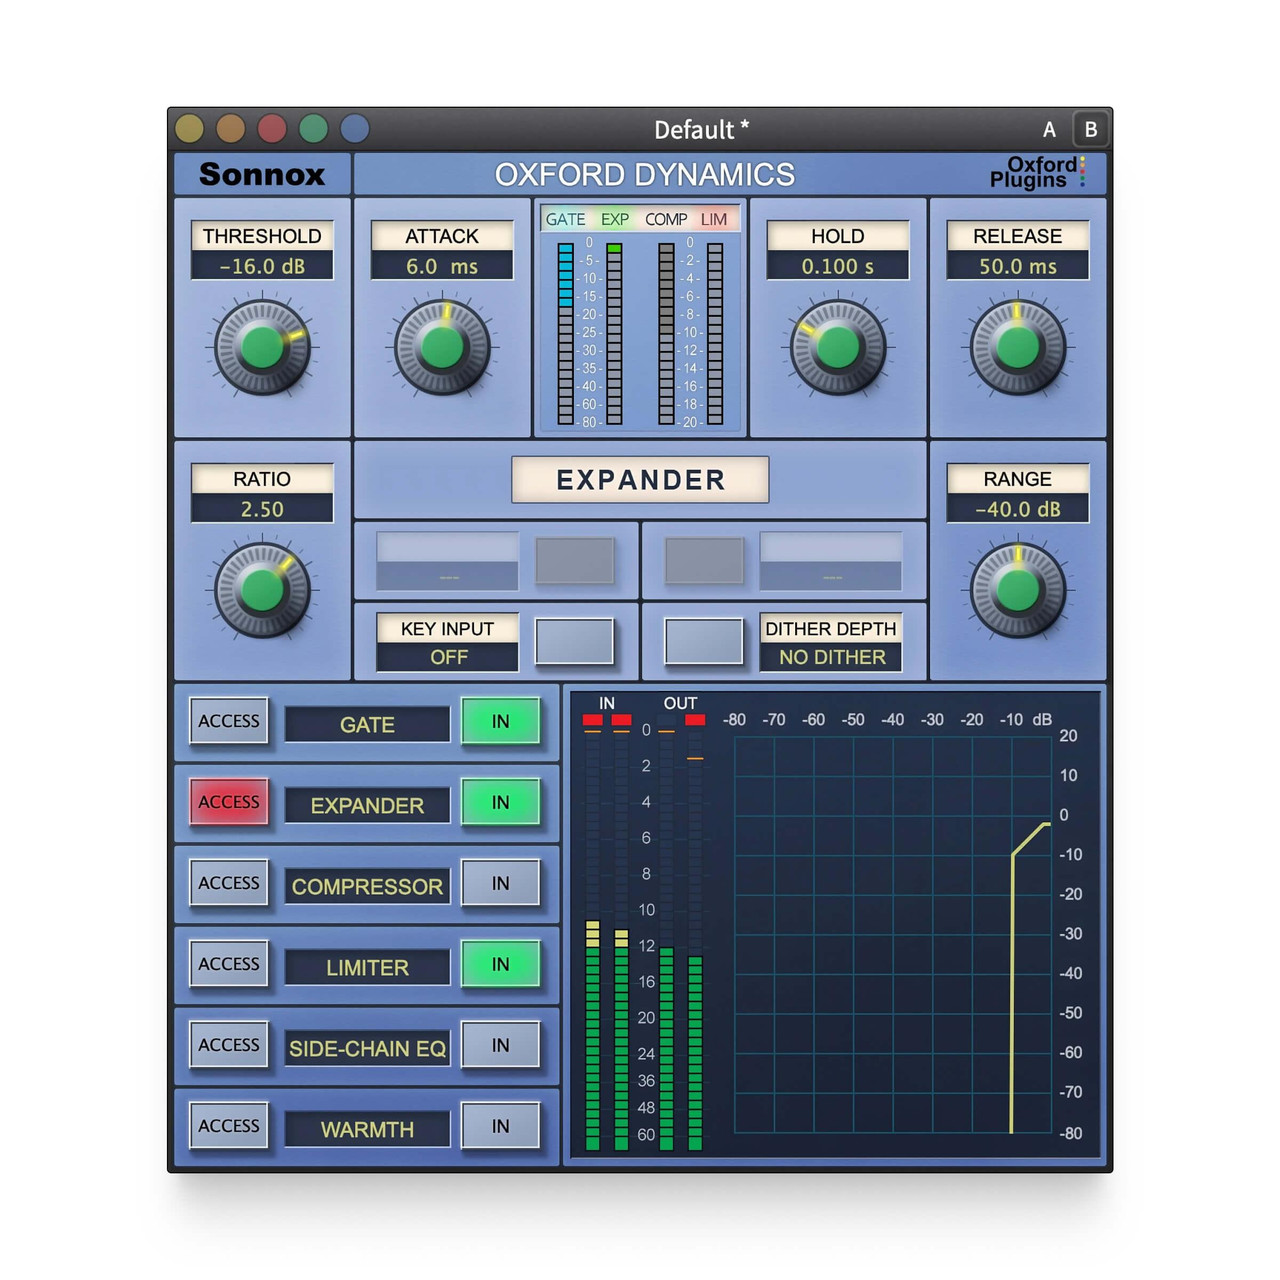Switch to the COMP meter tab
The height and width of the screenshot is (1280, 1280).
(x=667, y=219)
